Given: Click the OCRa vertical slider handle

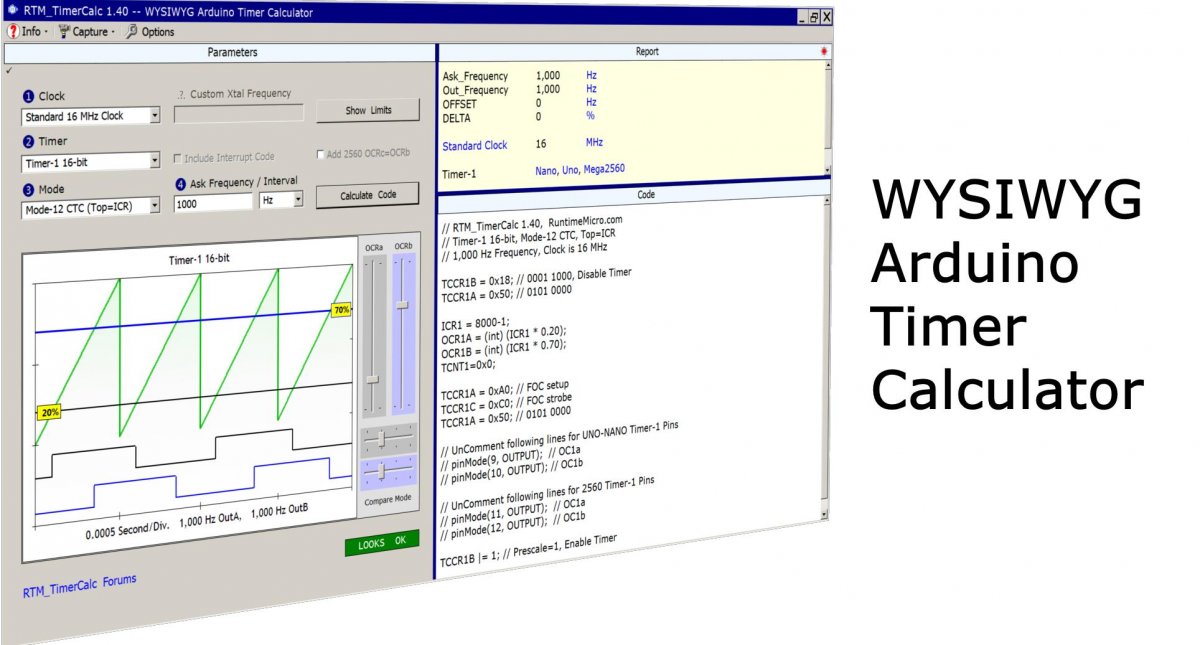Looking at the screenshot, I should click(373, 380).
